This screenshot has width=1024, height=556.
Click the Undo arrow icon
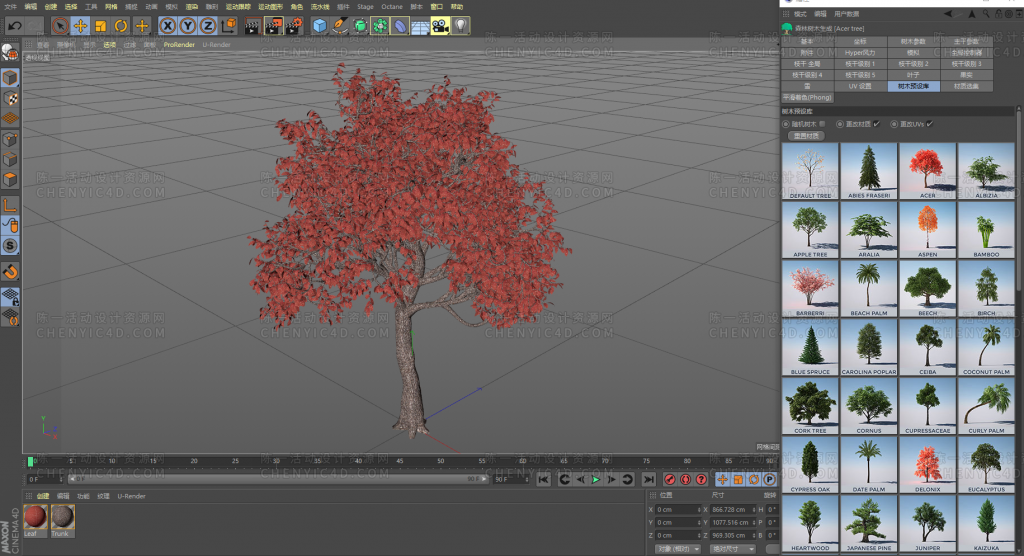coord(14,25)
